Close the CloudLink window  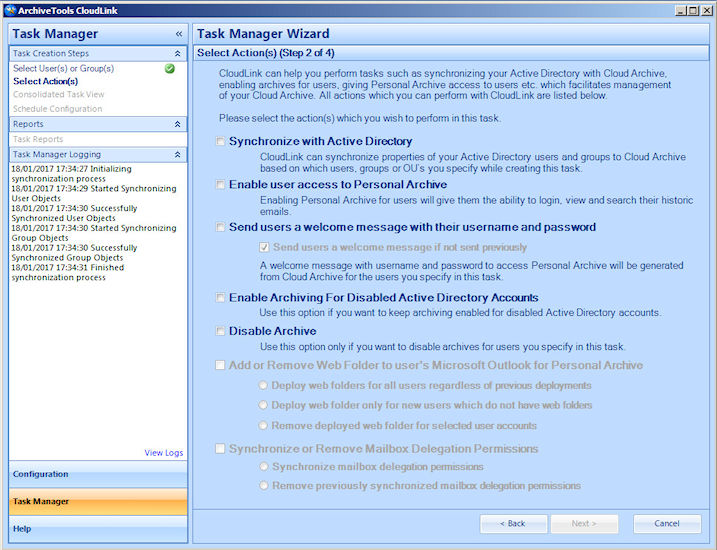click(706, 11)
